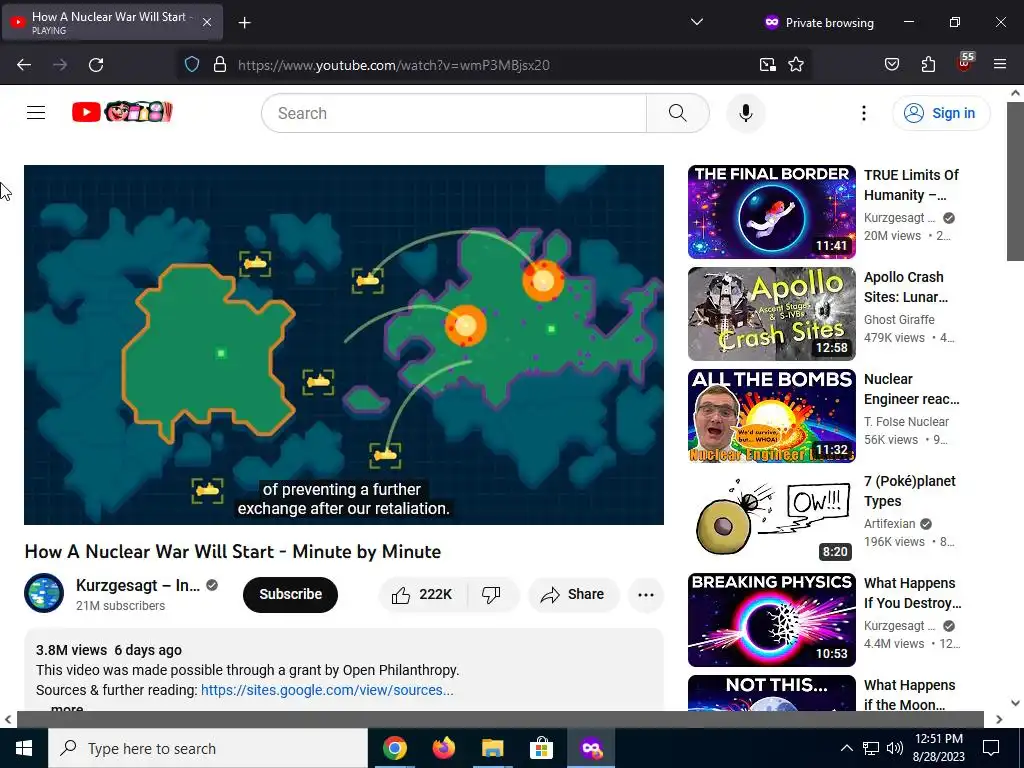Open BREAKING PHYSICS video thumbnail
This screenshot has width=1024, height=768.
click(771, 619)
